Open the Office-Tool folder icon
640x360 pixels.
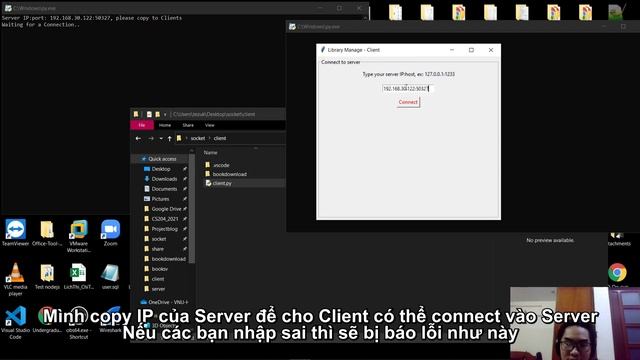pyautogui.click(x=47, y=233)
